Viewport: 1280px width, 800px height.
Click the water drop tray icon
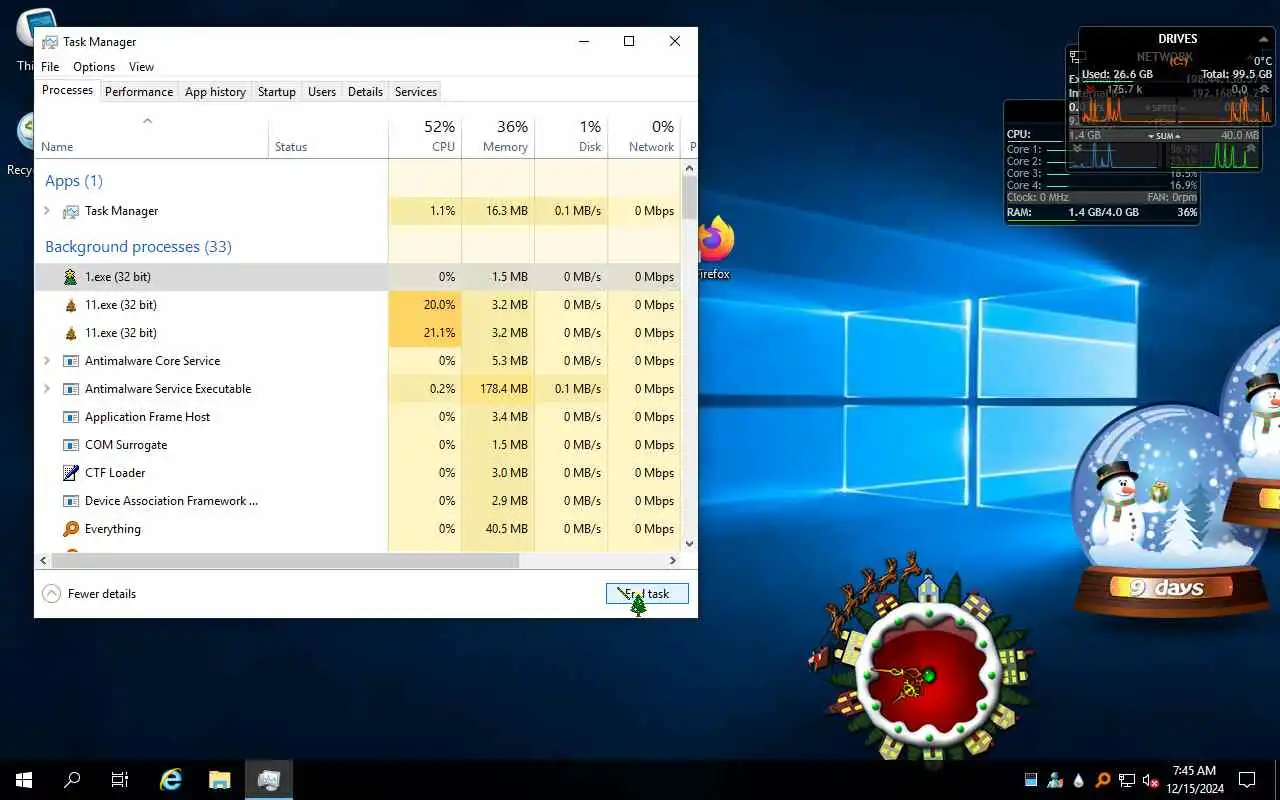pyautogui.click(x=1079, y=780)
